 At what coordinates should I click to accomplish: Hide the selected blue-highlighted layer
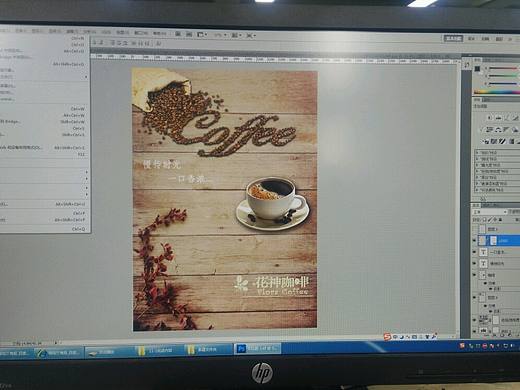475,240
